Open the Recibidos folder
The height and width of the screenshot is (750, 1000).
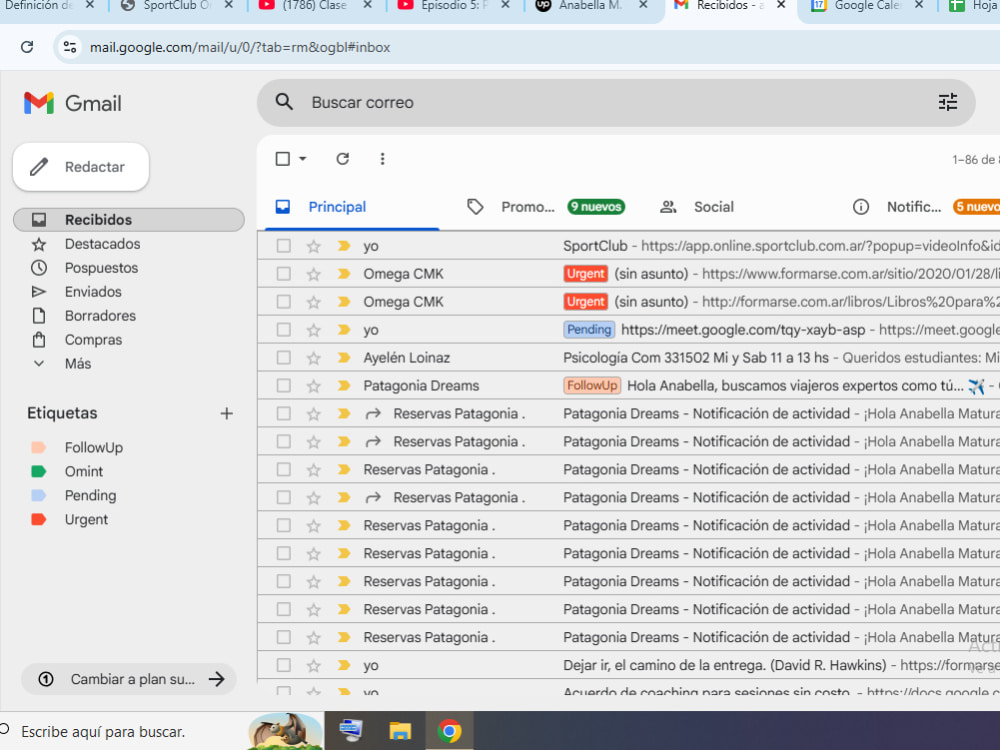129,219
